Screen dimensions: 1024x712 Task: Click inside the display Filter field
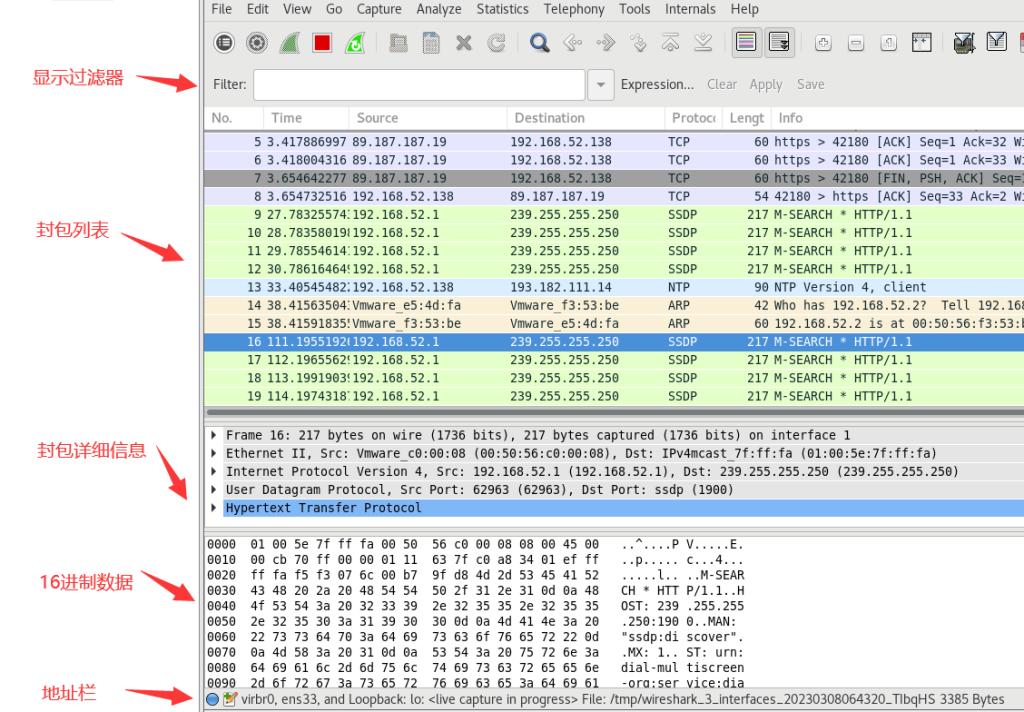point(419,85)
